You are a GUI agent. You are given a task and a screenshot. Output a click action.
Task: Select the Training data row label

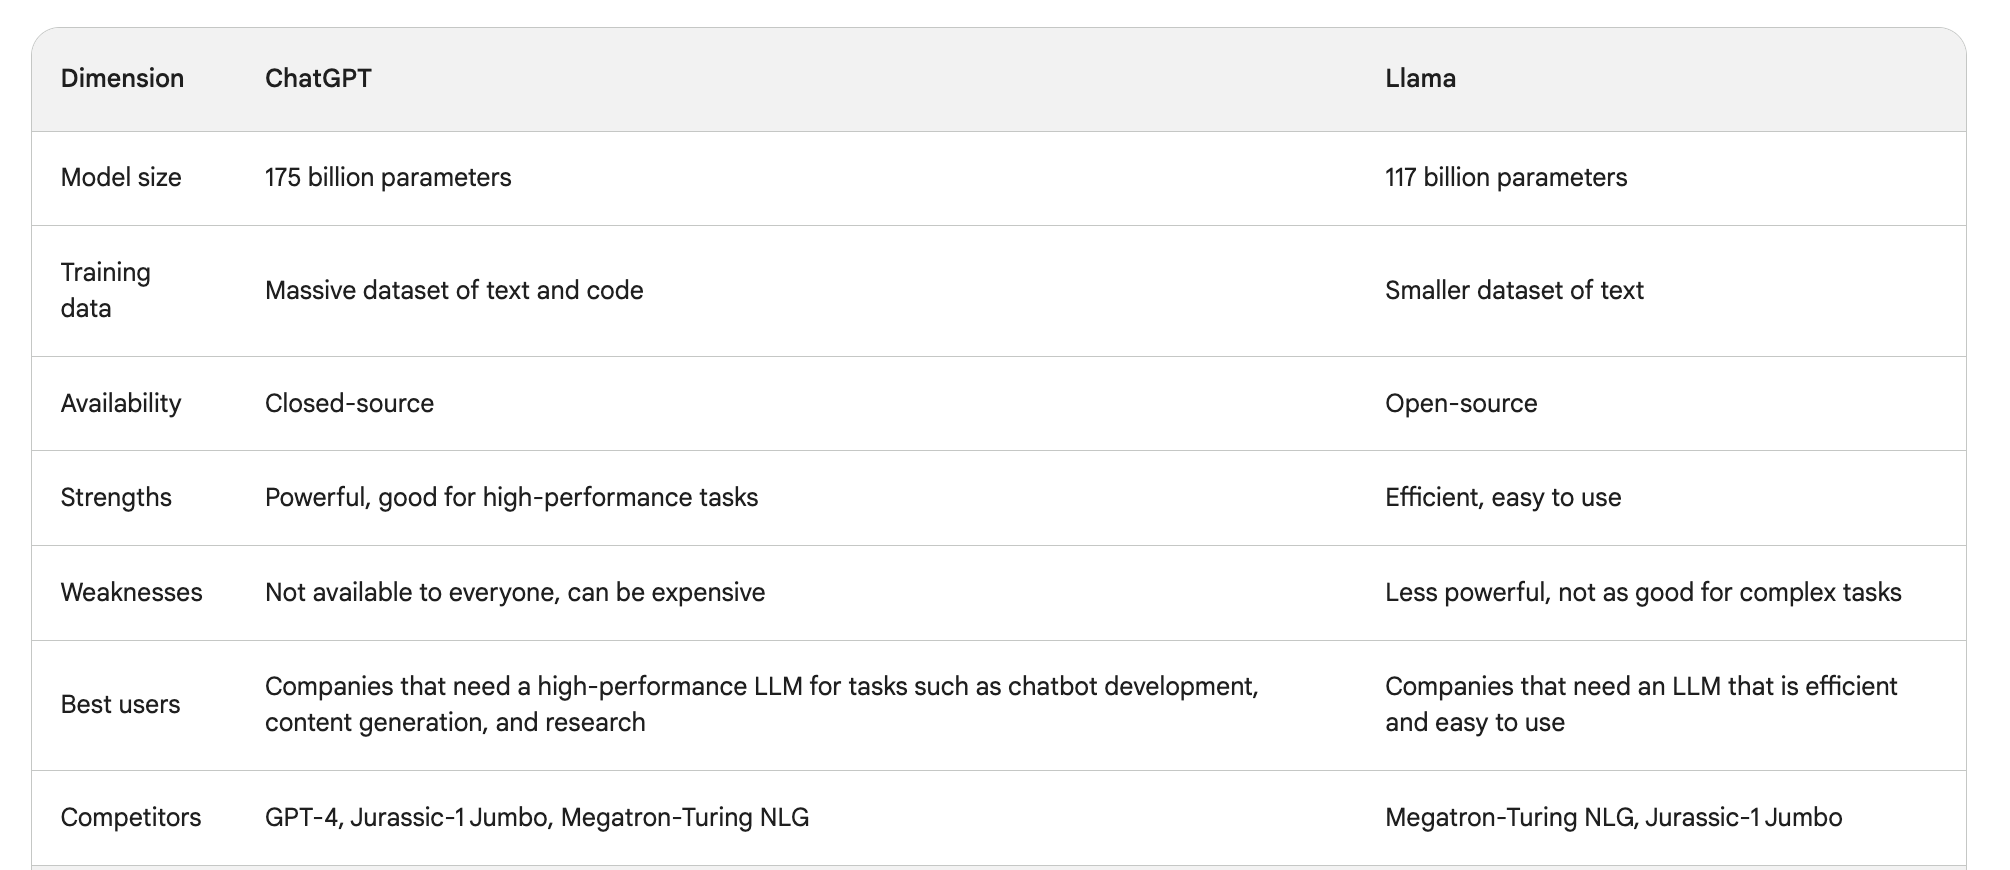point(106,290)
